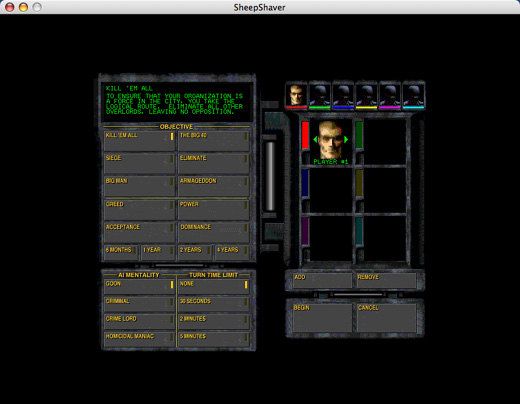Viewport: 520px width, 404px height.
Task: Choose Armageddon as the objective
Action: (x=213, y=186)
